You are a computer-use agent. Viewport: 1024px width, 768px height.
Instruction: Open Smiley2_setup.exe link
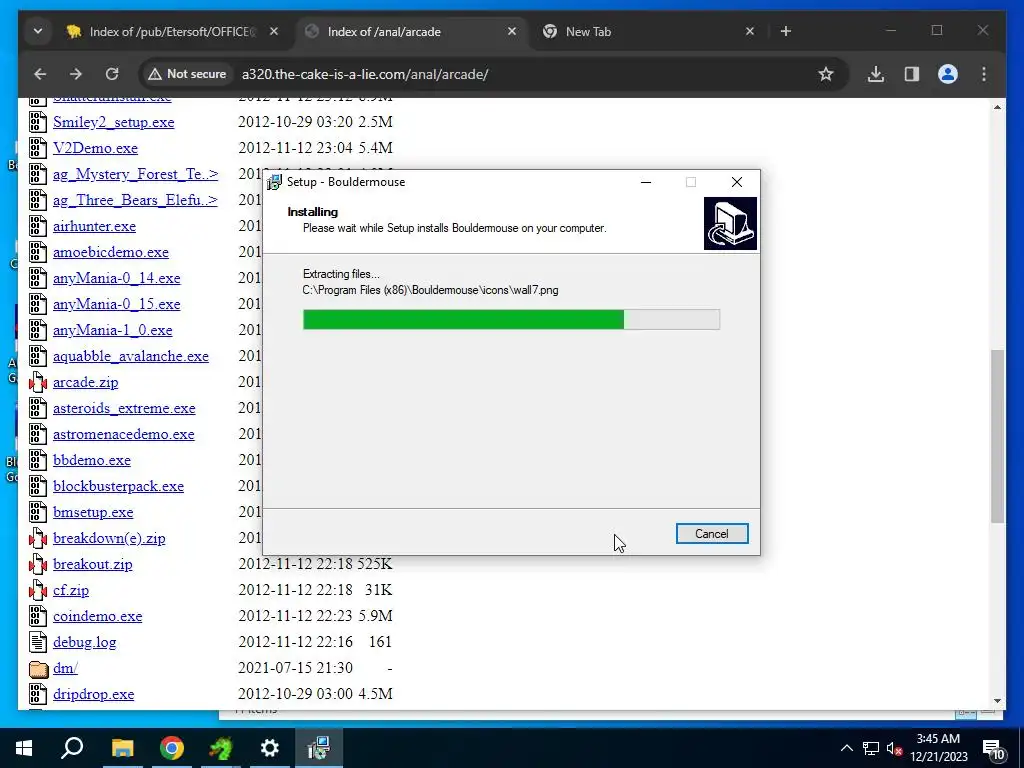[x=114, y=122]
